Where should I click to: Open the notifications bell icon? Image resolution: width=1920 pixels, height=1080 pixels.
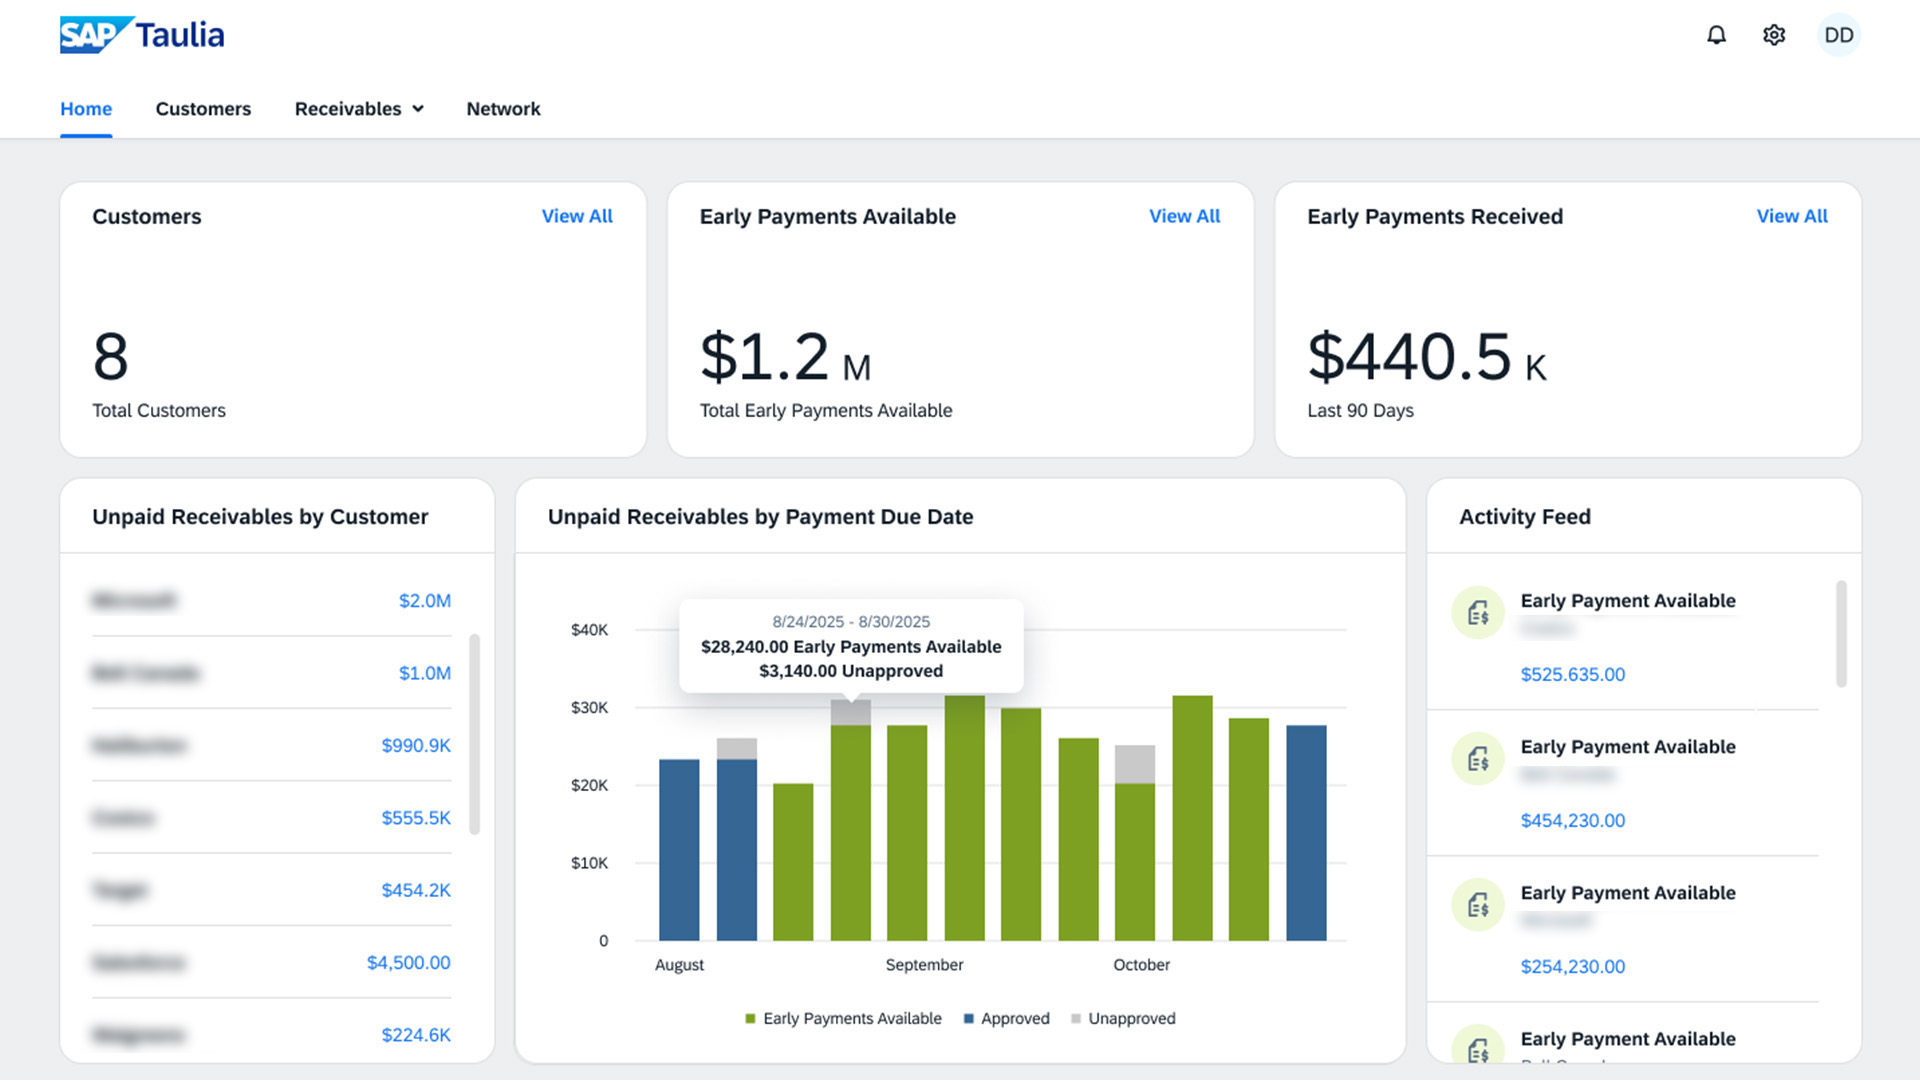pyautogui.click(x=1716, y=35)
